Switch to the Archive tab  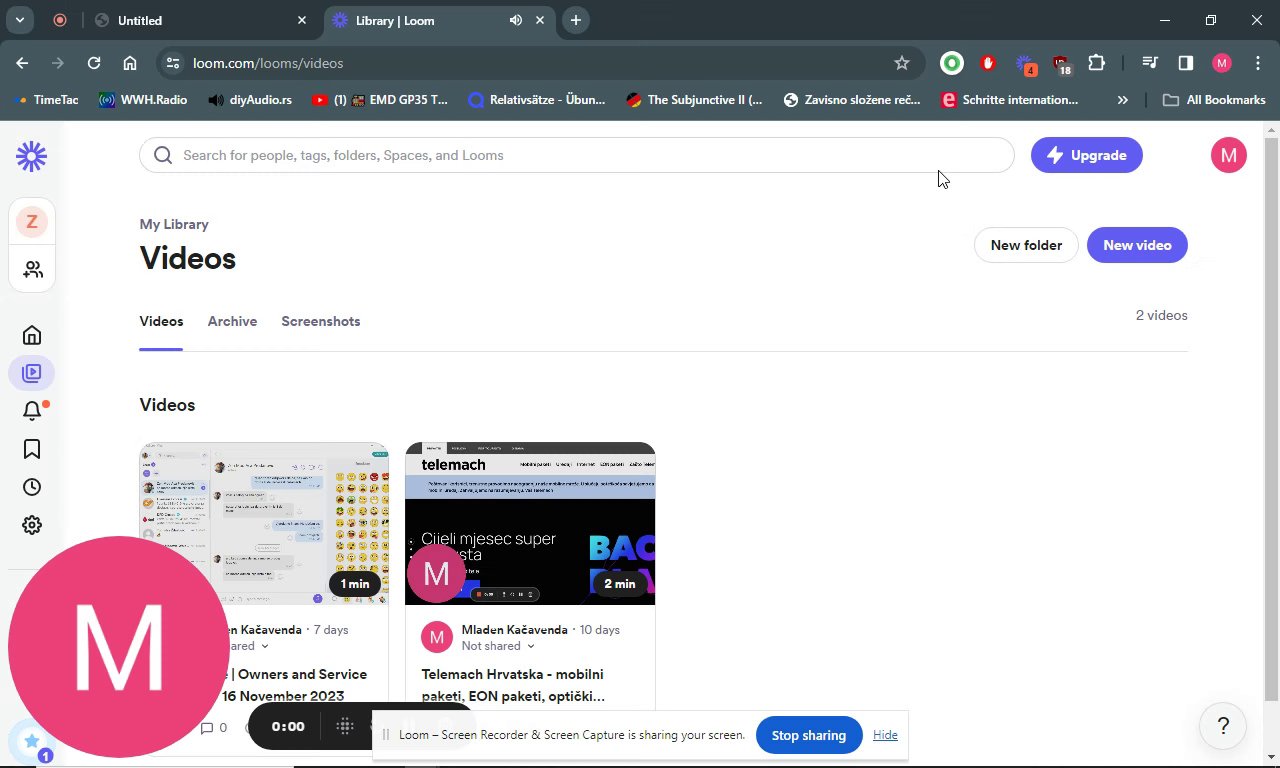coord(232,321)
